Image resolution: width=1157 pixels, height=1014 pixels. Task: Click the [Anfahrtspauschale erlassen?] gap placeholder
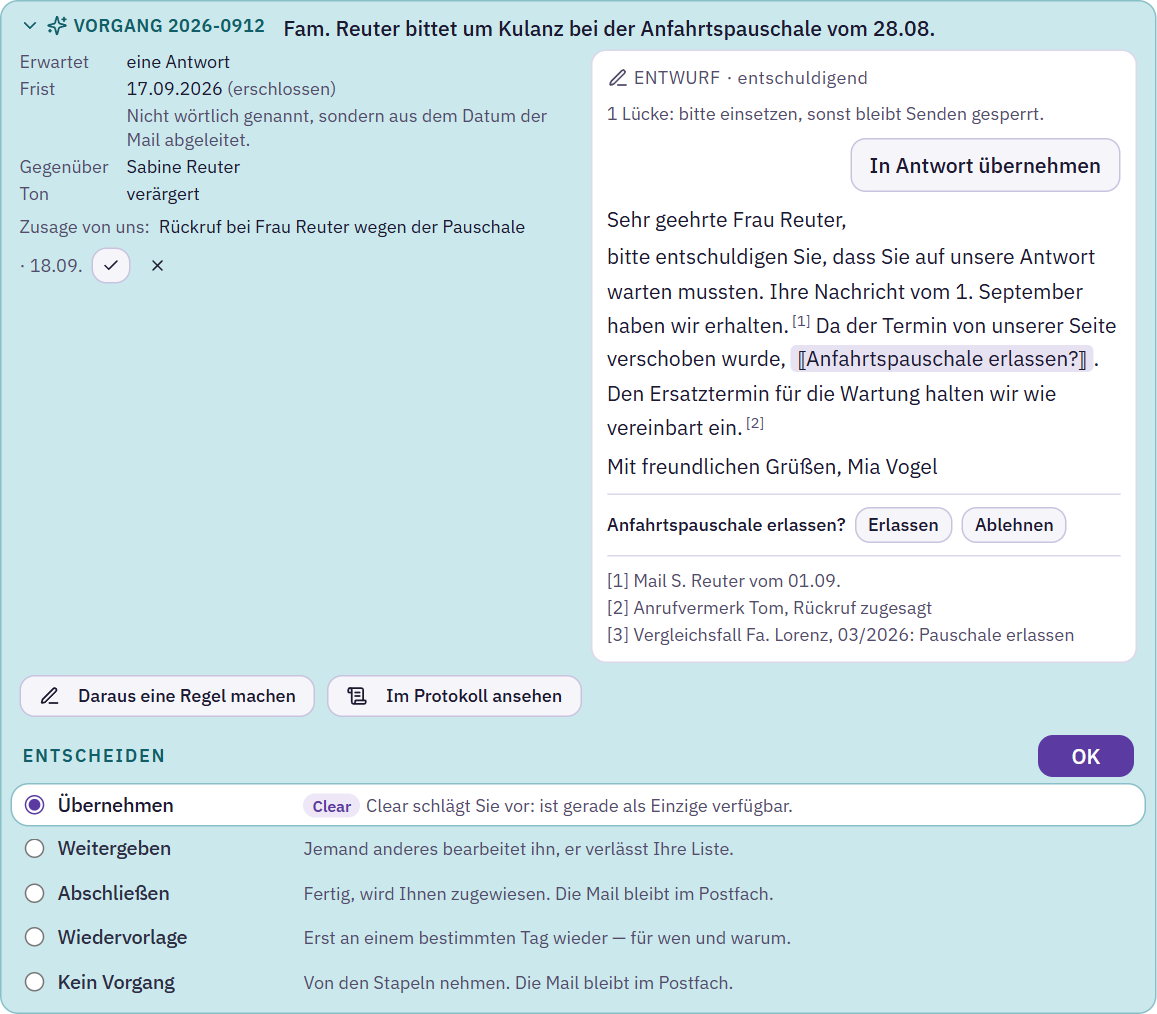(942, 359)
